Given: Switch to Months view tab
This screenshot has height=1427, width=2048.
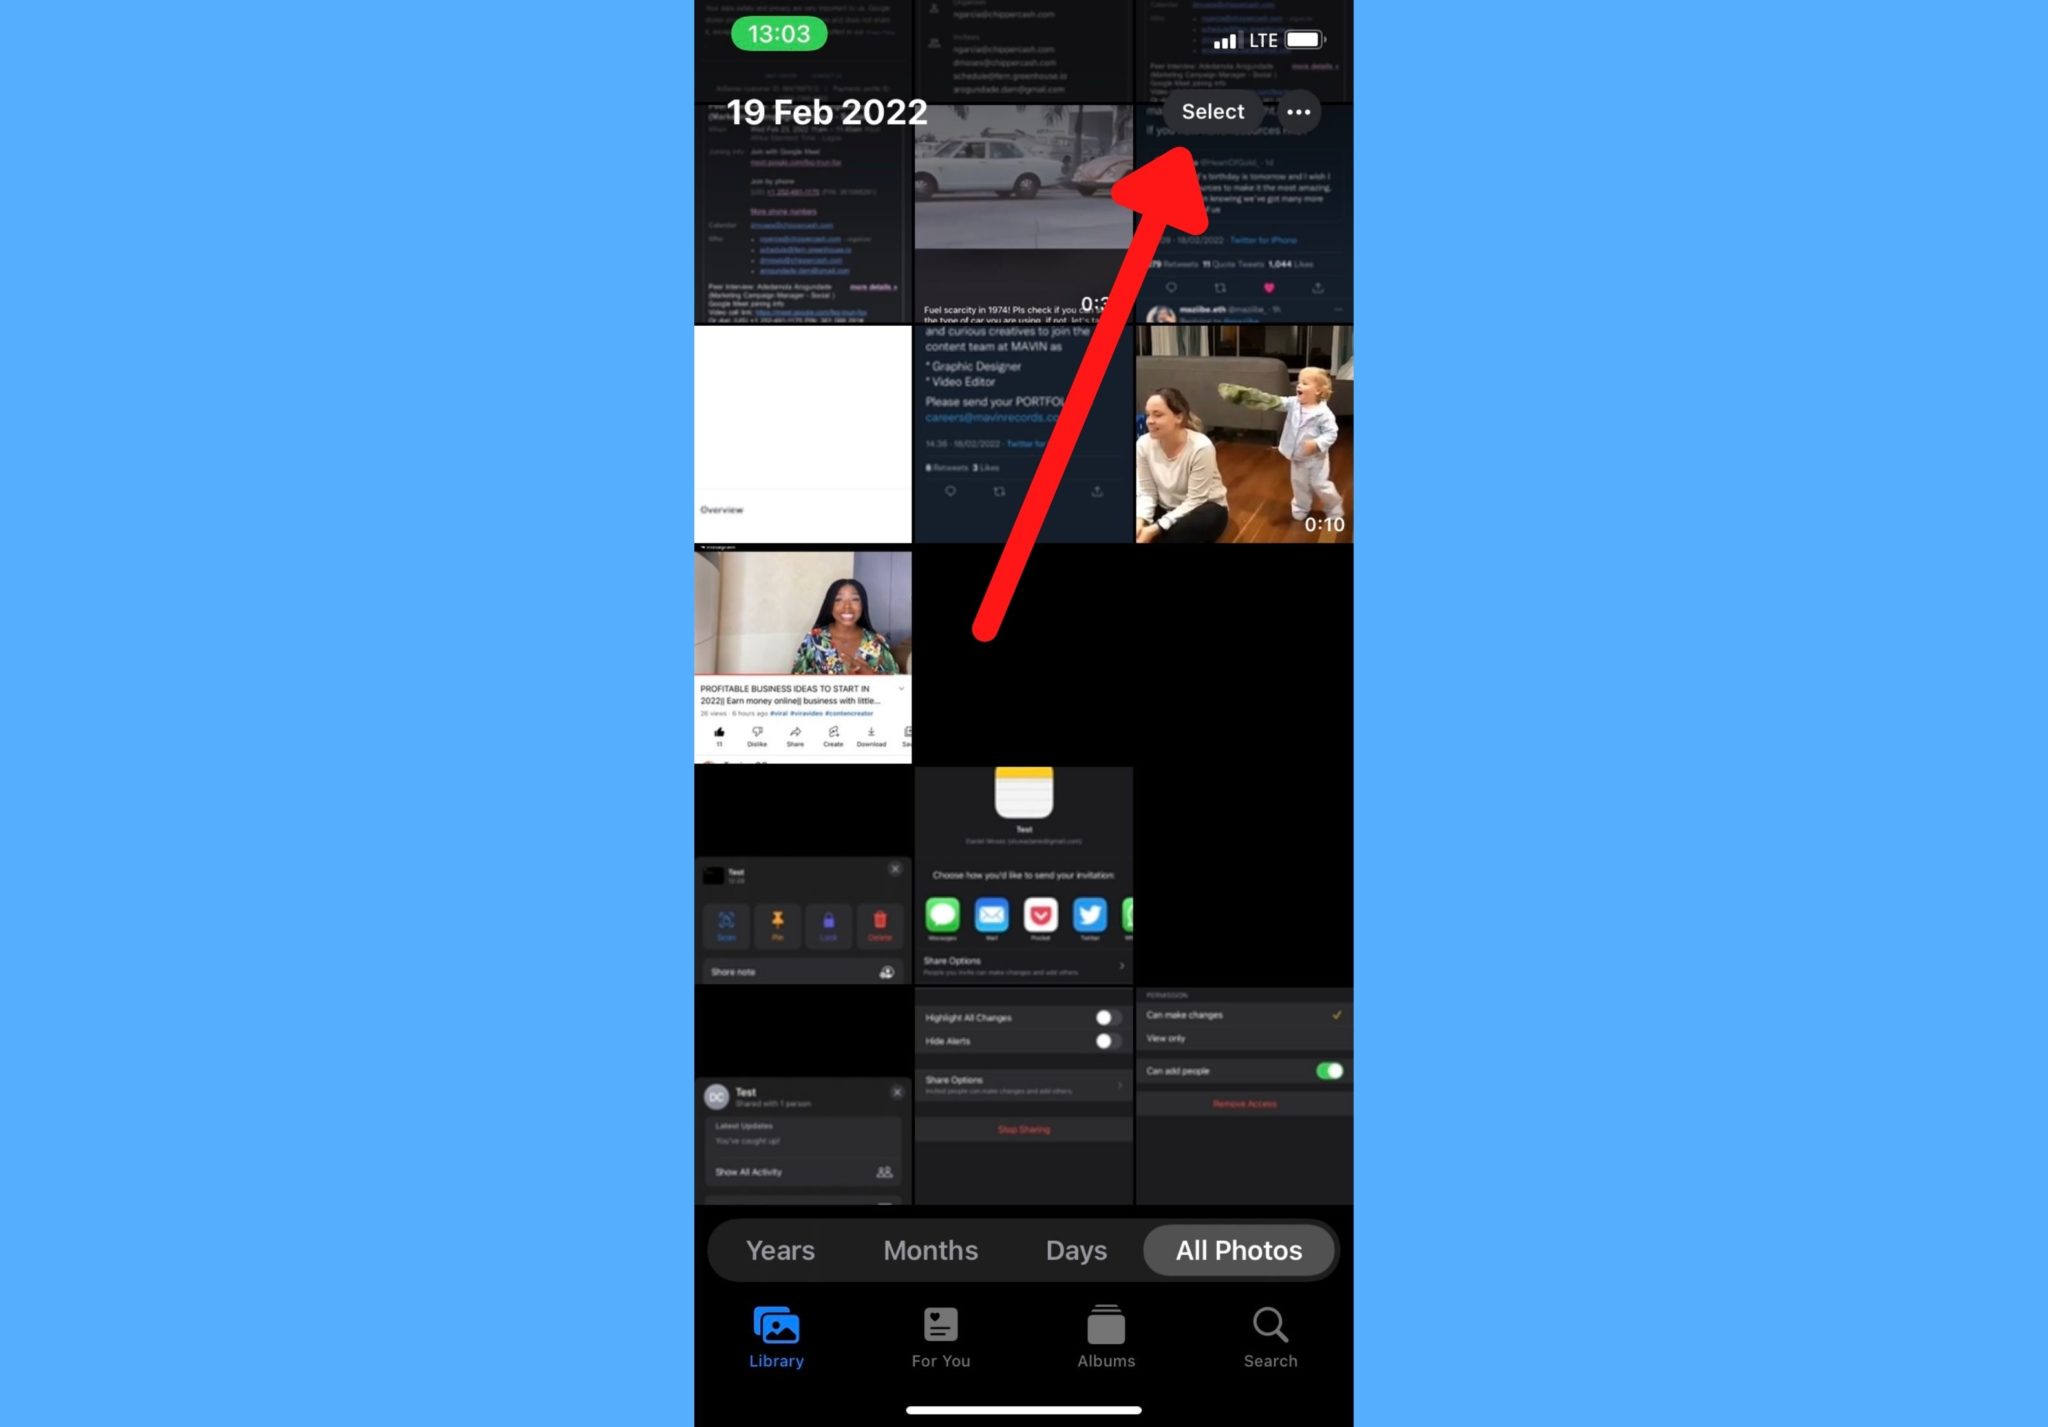Looking at the screenshot, I should pyautogui.click(x=931, y=1250).
